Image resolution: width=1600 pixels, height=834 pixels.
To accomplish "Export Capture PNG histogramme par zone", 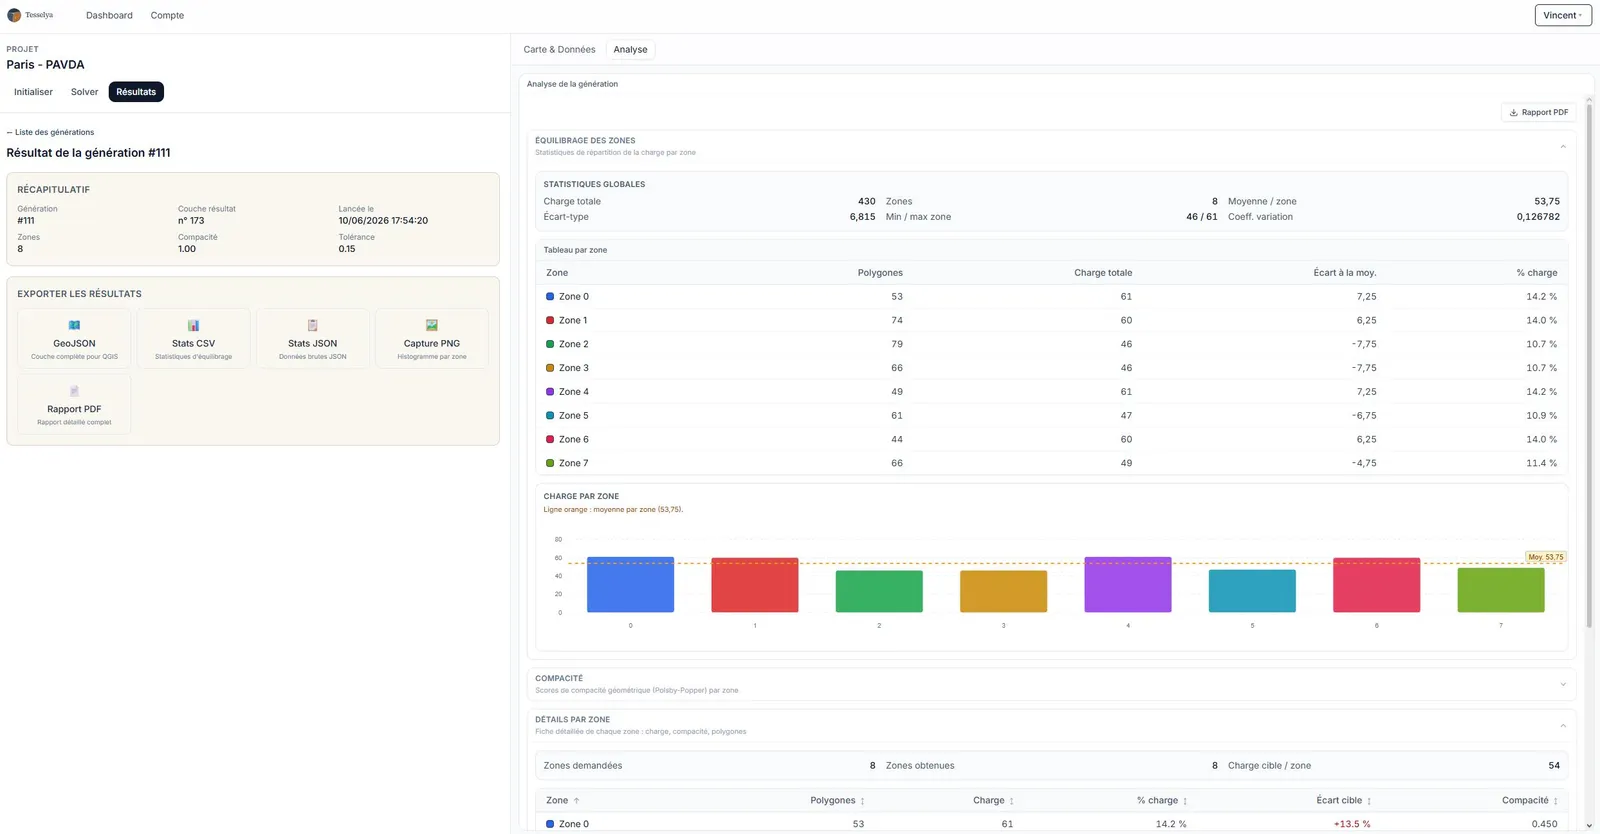I will 432,338.
